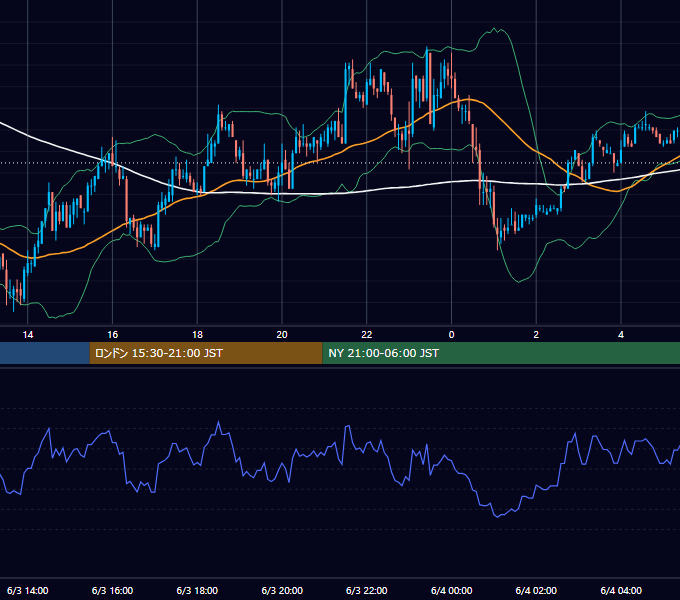Click the price axis hour label 14
The height and width of the screenshot is (600, 680).
click(x=28, y=335)
